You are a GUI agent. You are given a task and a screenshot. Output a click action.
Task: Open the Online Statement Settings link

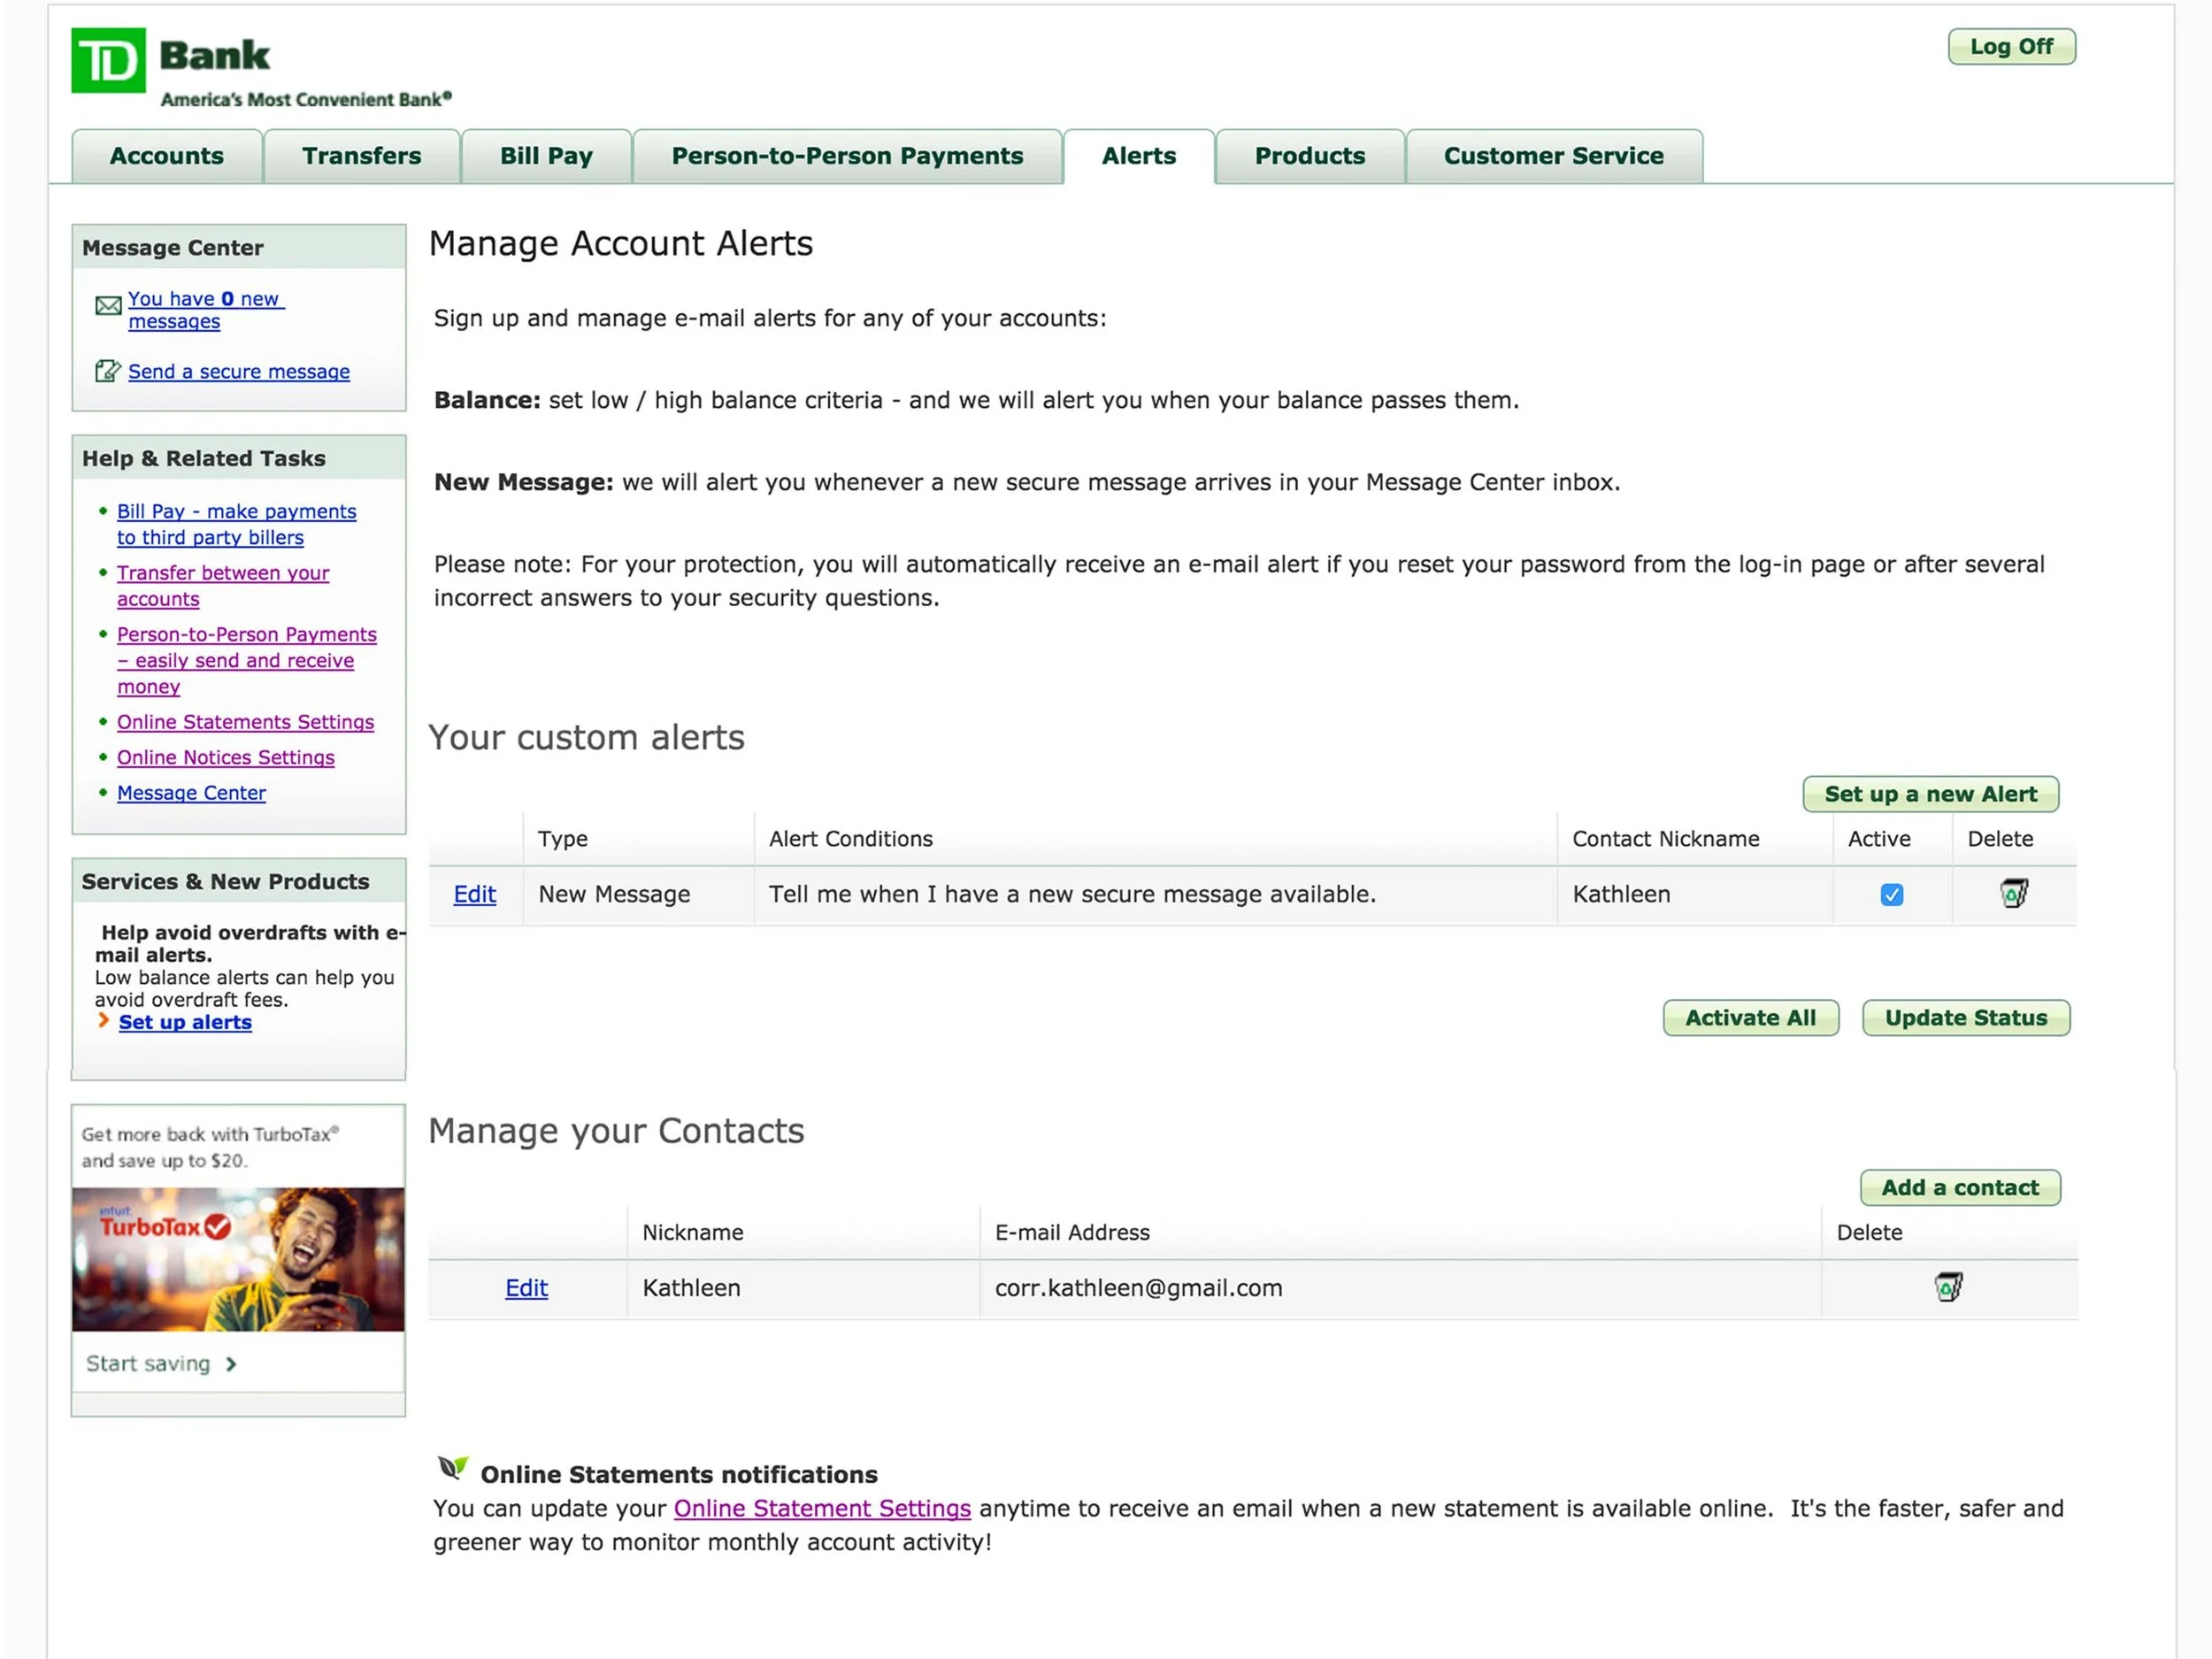(x=822, y=1508)
